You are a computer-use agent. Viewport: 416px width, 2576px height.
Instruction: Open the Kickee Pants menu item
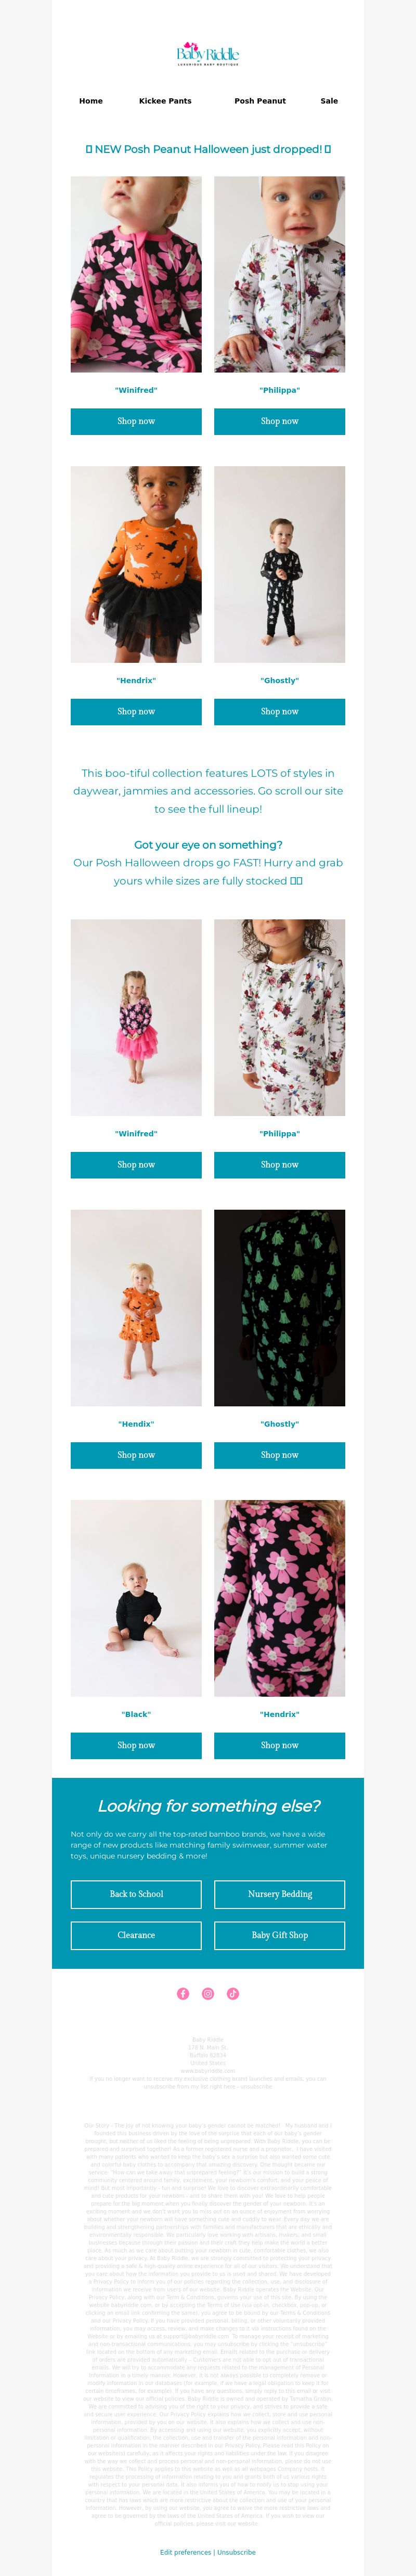click(x=165, y=101)
